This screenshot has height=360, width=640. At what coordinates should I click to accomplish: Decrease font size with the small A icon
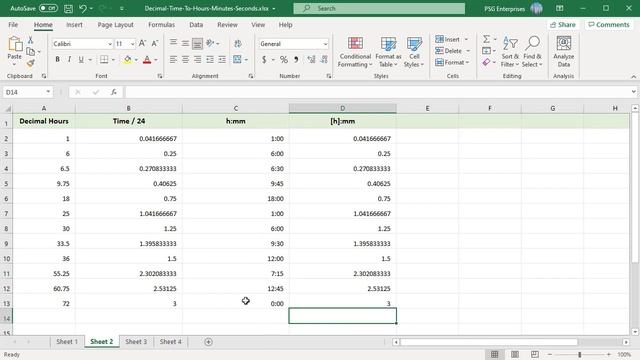tap(155, 43)
